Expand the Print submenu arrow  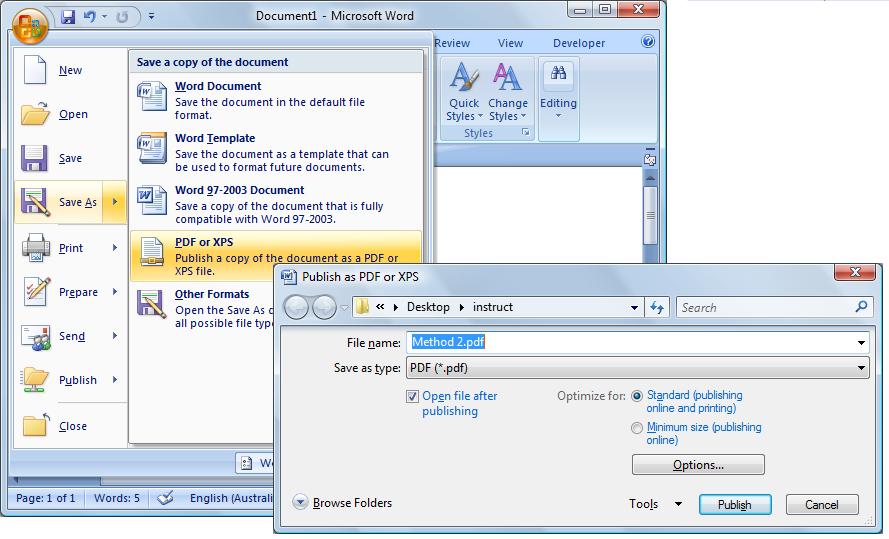(115, 248)
